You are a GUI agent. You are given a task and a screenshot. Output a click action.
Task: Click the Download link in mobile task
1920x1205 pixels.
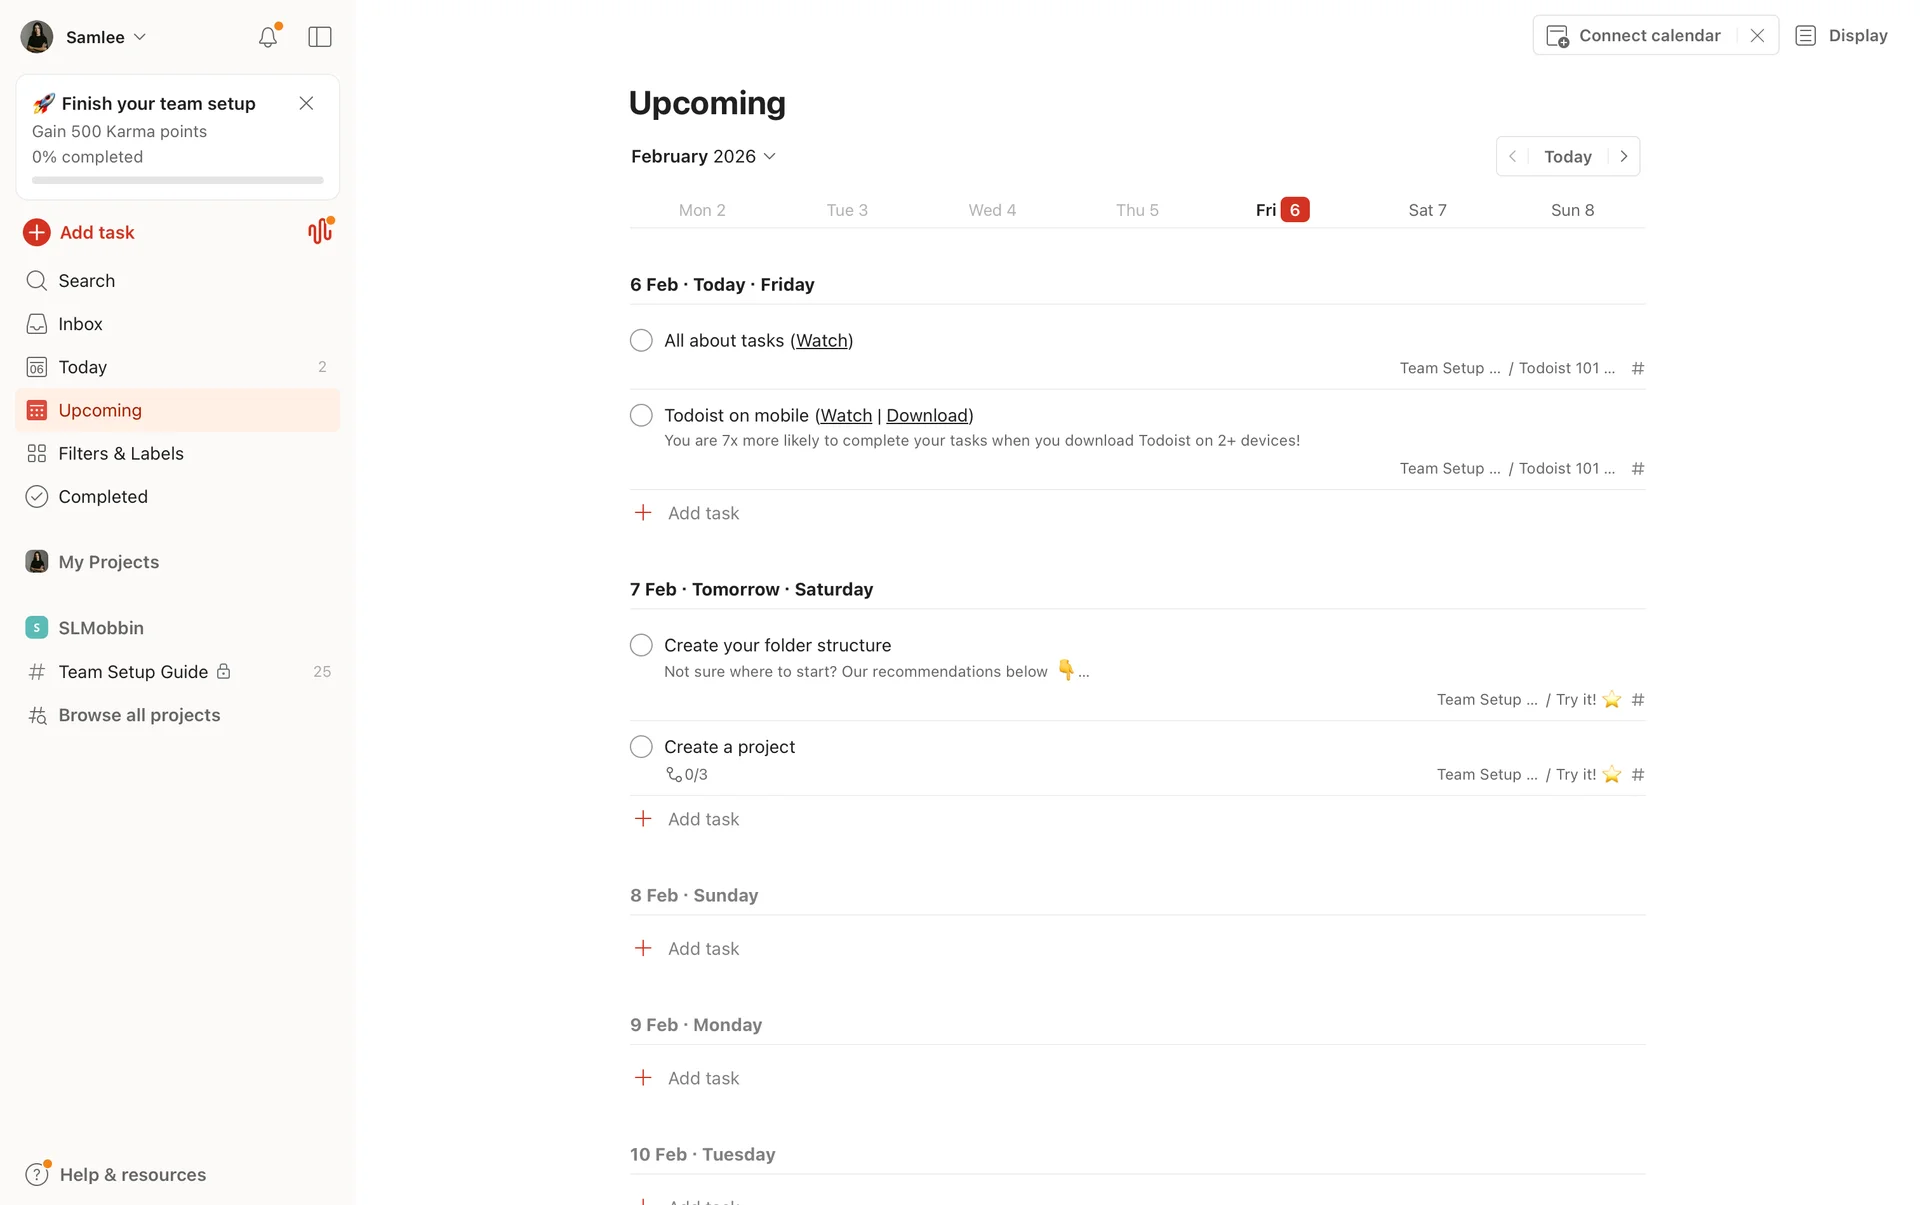coord(927,415)
